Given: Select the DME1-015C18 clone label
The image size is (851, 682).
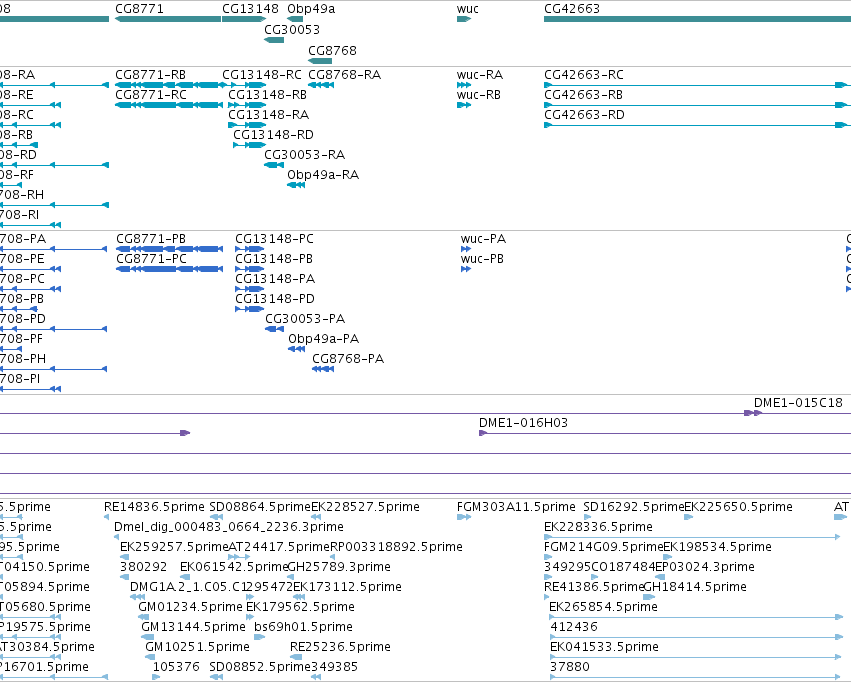Looking at the screenshot, I should pos(798,403).
